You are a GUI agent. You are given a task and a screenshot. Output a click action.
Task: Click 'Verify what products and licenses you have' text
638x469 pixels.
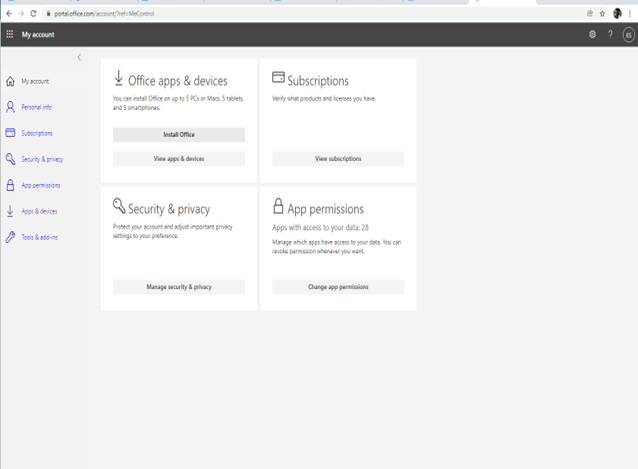(324, 99)
